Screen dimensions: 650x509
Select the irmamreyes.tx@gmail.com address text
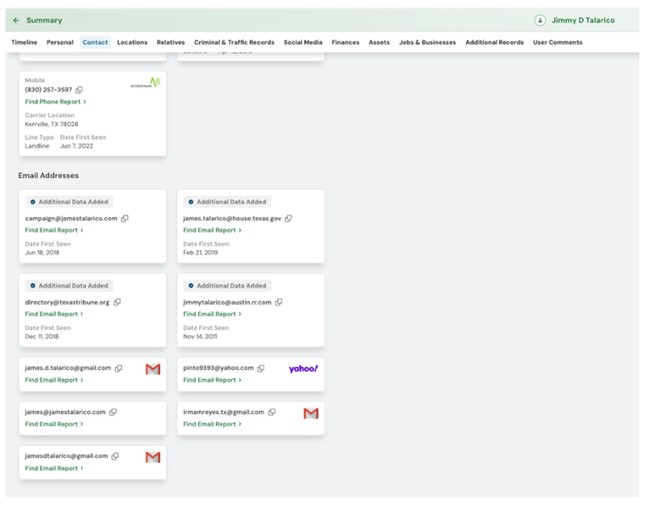(x=224, y=412)
